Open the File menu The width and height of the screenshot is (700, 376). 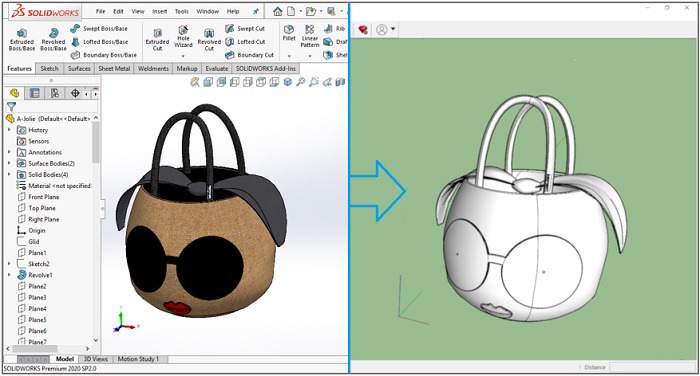pyautogui.click(x=100, y=12)
